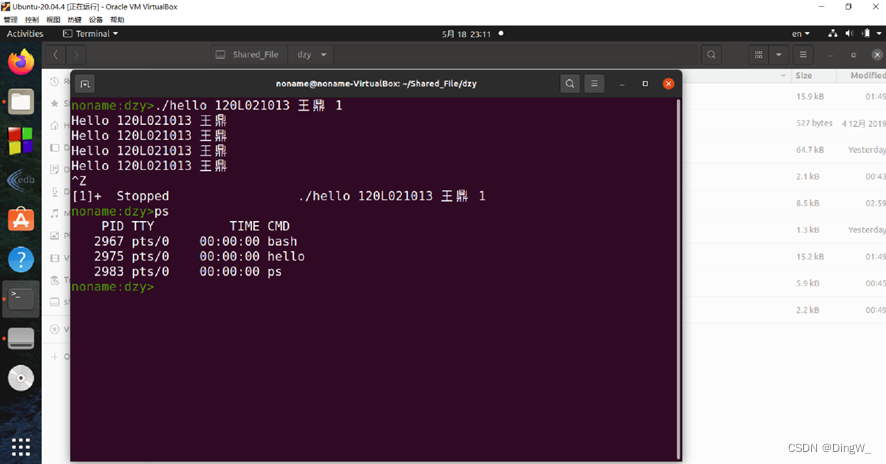Expand the dzy path dropdown arrow
The width and height of the screenshot is (886, 464).
[x=324, y=55]
